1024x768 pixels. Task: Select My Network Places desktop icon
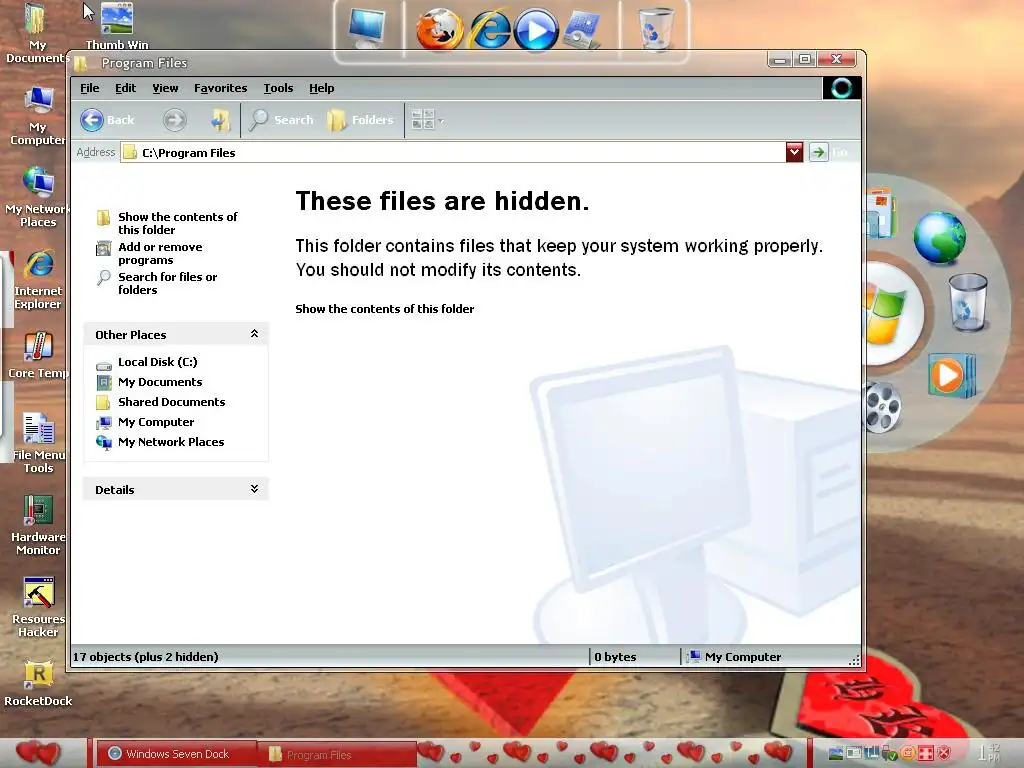click(x=37, y=197)
